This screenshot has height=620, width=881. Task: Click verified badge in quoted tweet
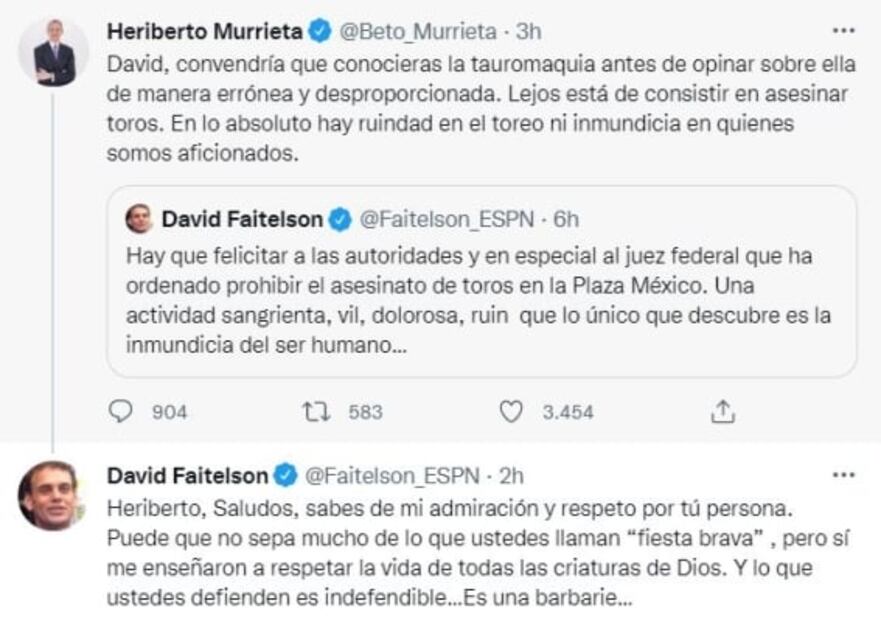coord(341,219)
